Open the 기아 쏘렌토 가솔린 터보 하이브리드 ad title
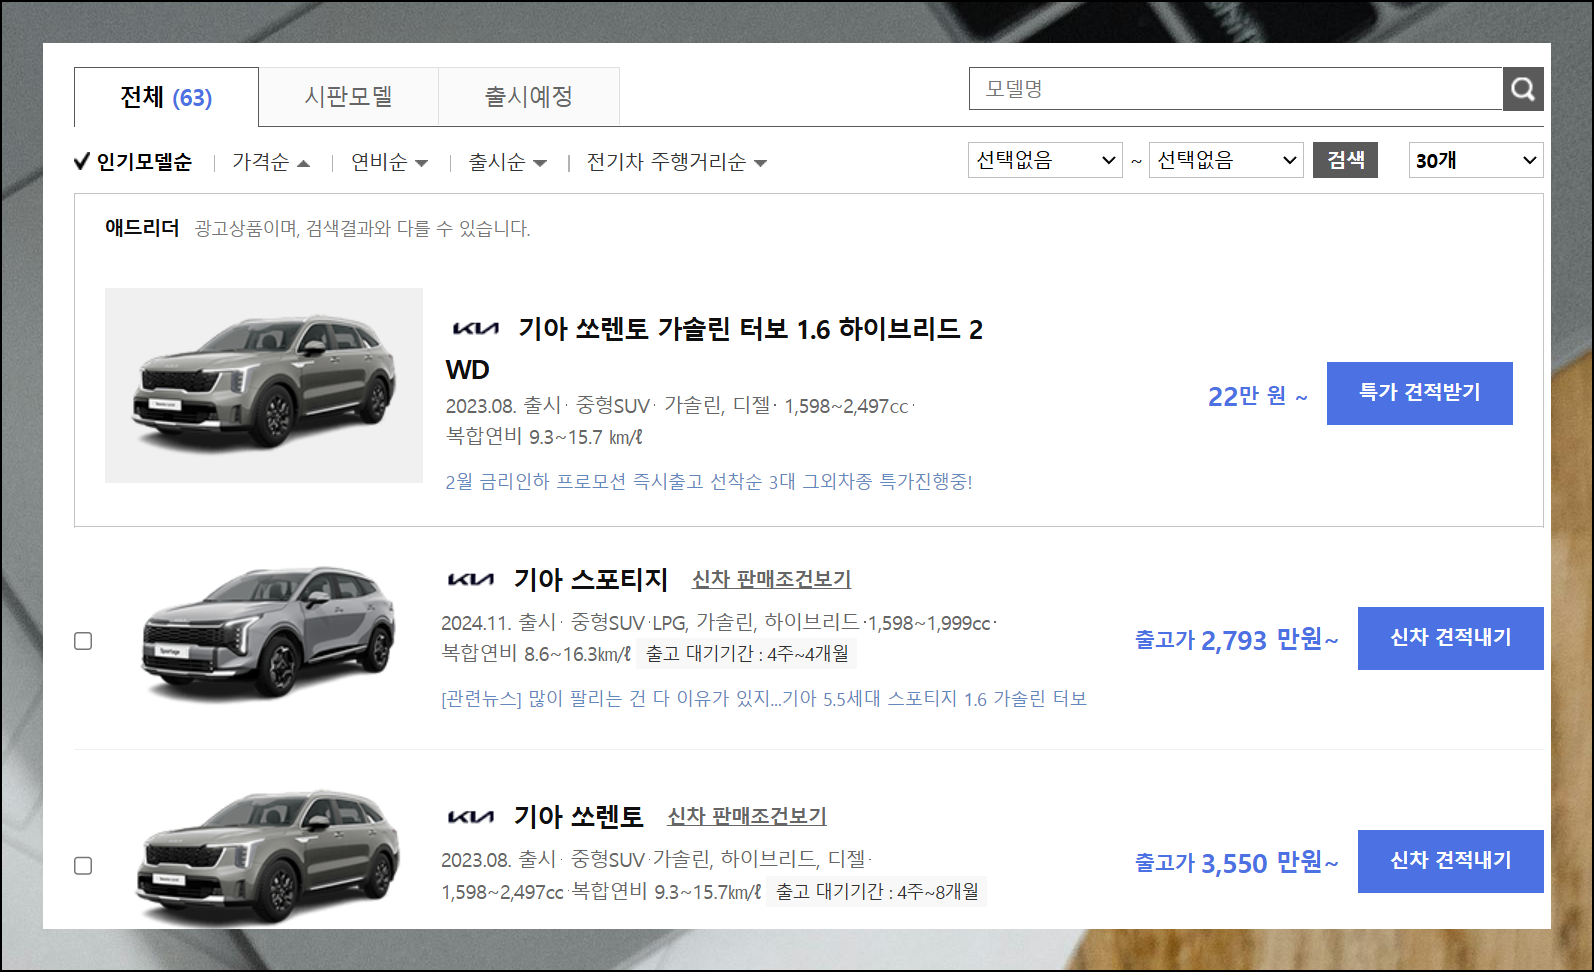 pyautogui.click(x=714, y=348)
